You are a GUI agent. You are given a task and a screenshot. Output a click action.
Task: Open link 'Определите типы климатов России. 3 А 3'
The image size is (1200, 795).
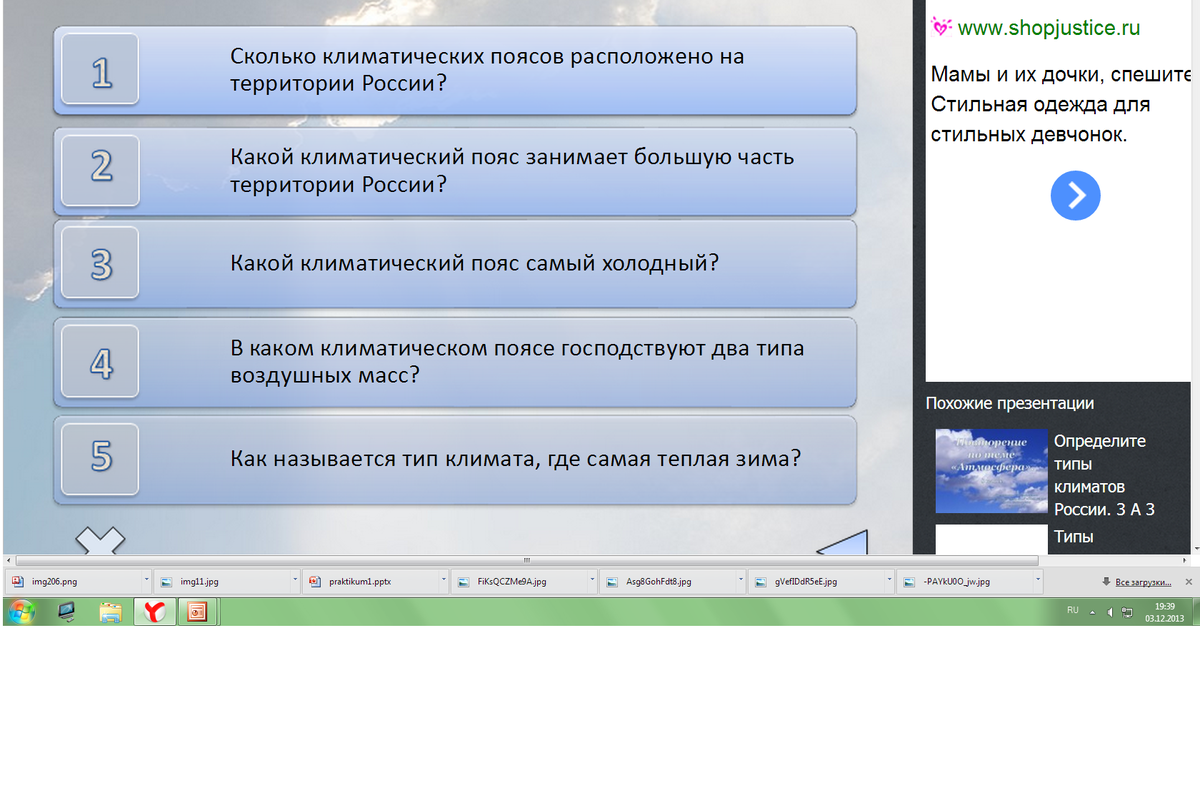(1104, 475)
